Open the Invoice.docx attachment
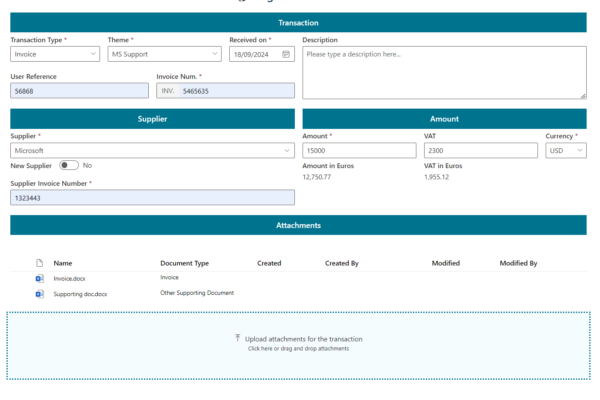The height and width of the screenshot is (400, 600). tap(72, 278)
